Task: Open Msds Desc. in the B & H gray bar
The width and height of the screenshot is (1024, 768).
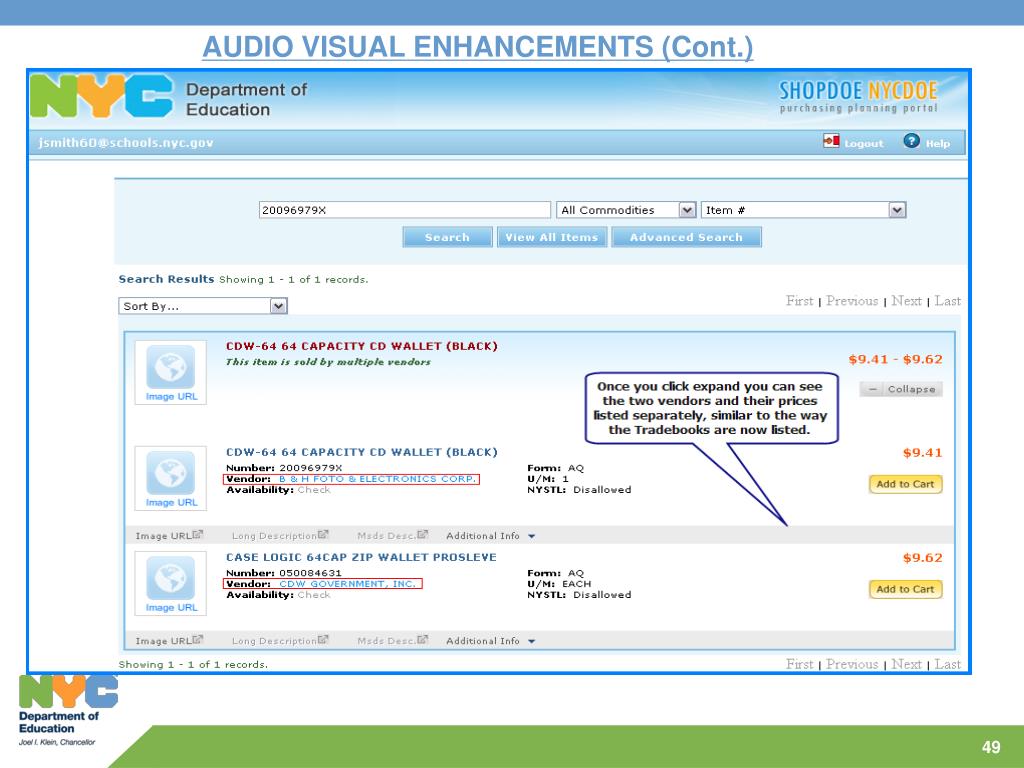Action: pos(392,536)
